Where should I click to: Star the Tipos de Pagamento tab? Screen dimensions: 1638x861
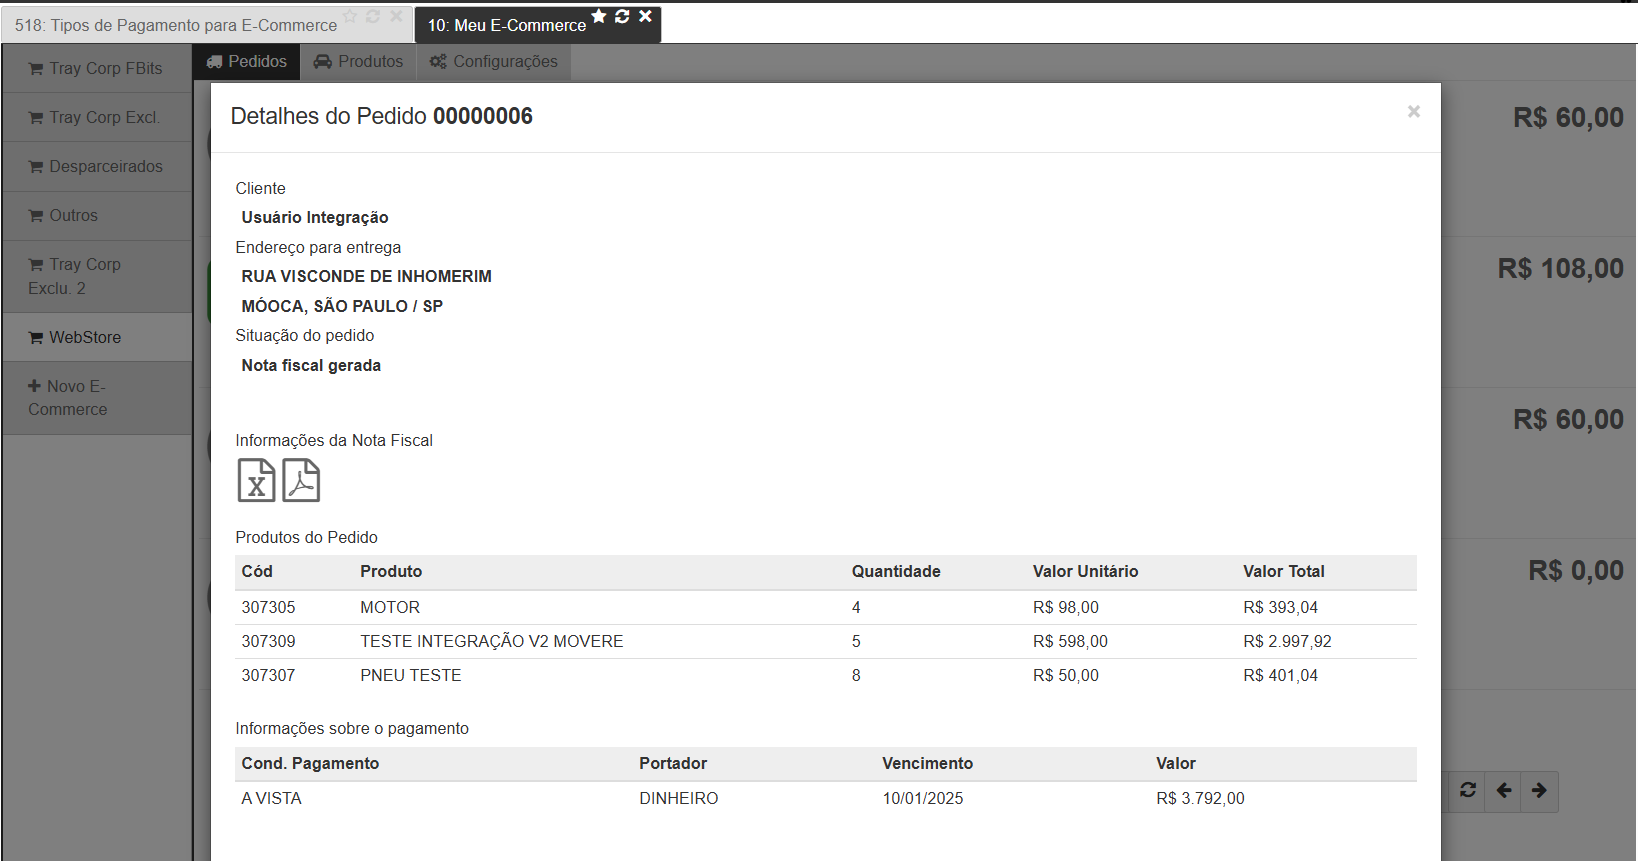coord(350,17)
